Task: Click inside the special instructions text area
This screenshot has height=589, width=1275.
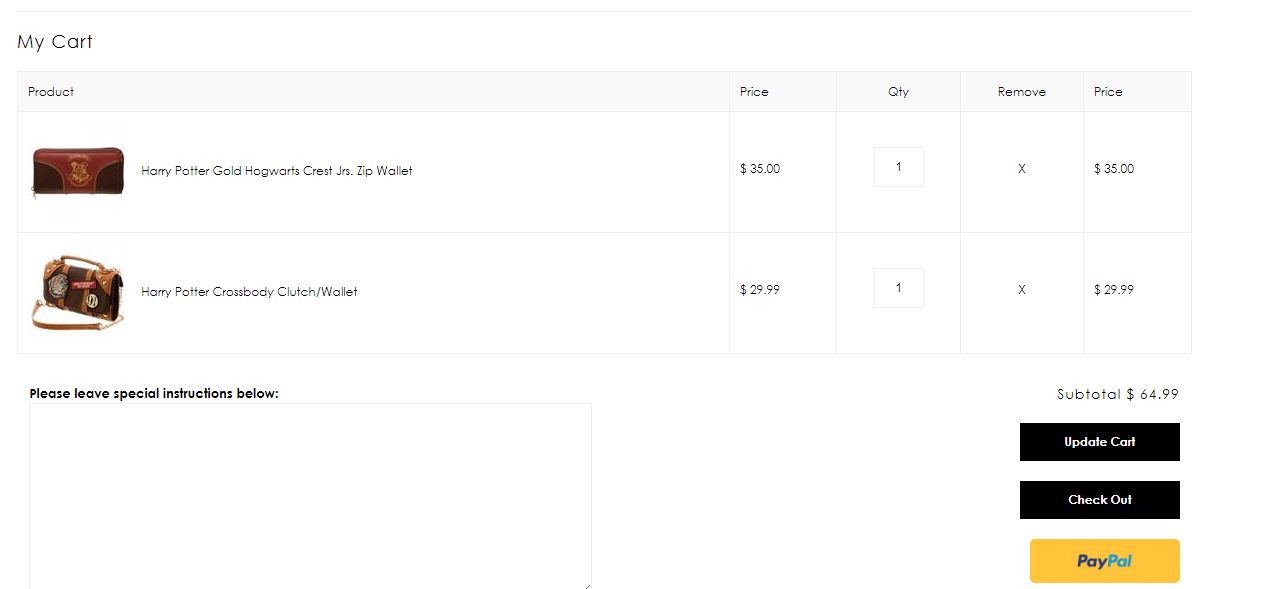Action: (x=310, y=496)
